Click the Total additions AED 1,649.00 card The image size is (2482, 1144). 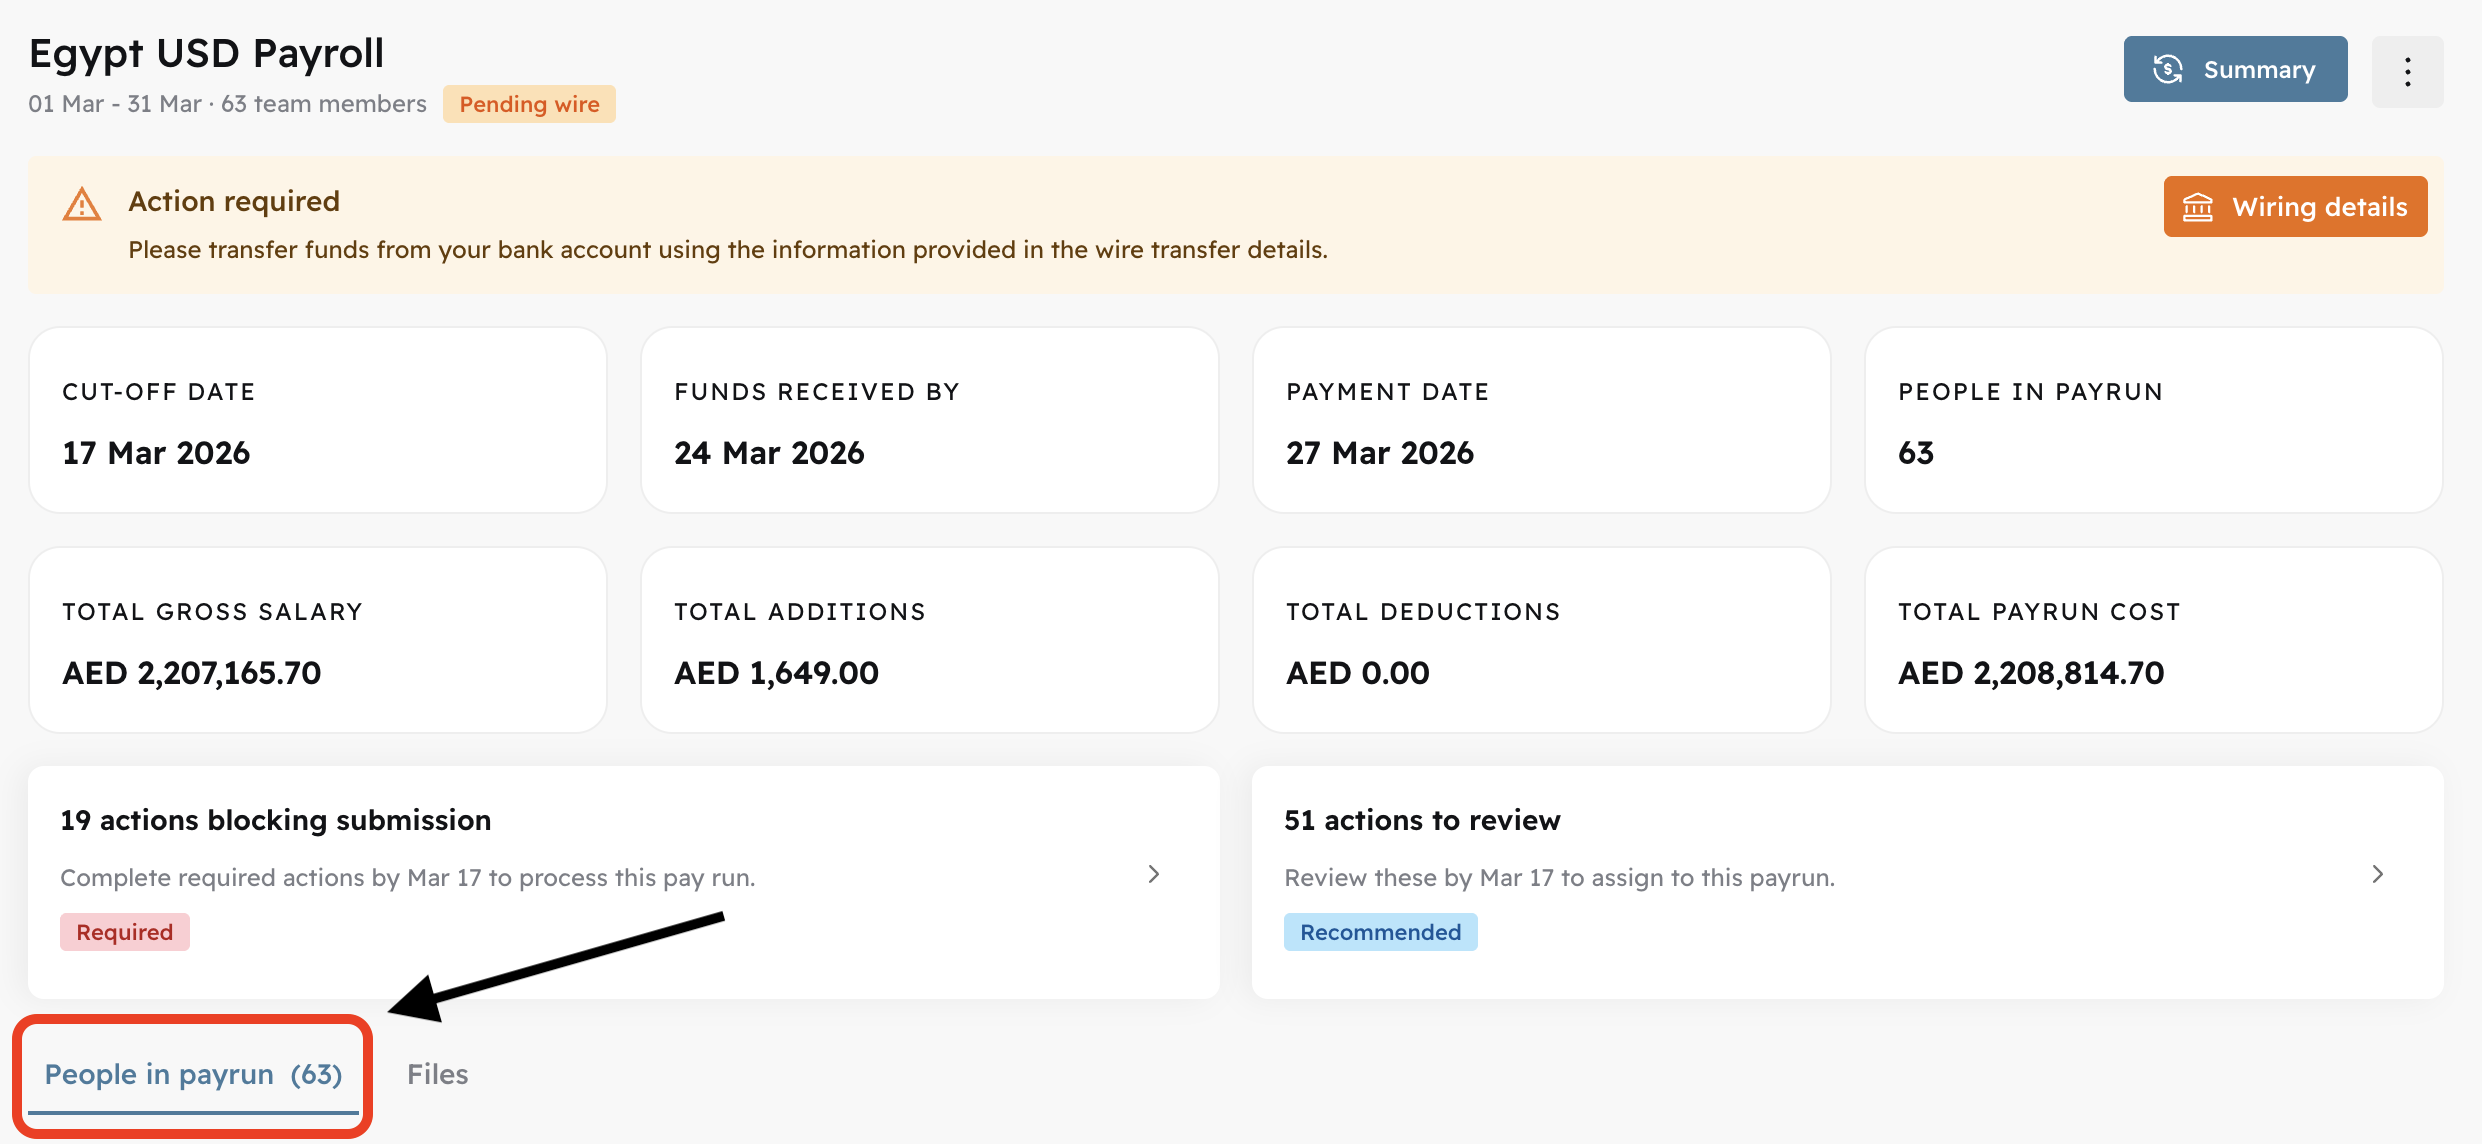[x=929, y=640]
